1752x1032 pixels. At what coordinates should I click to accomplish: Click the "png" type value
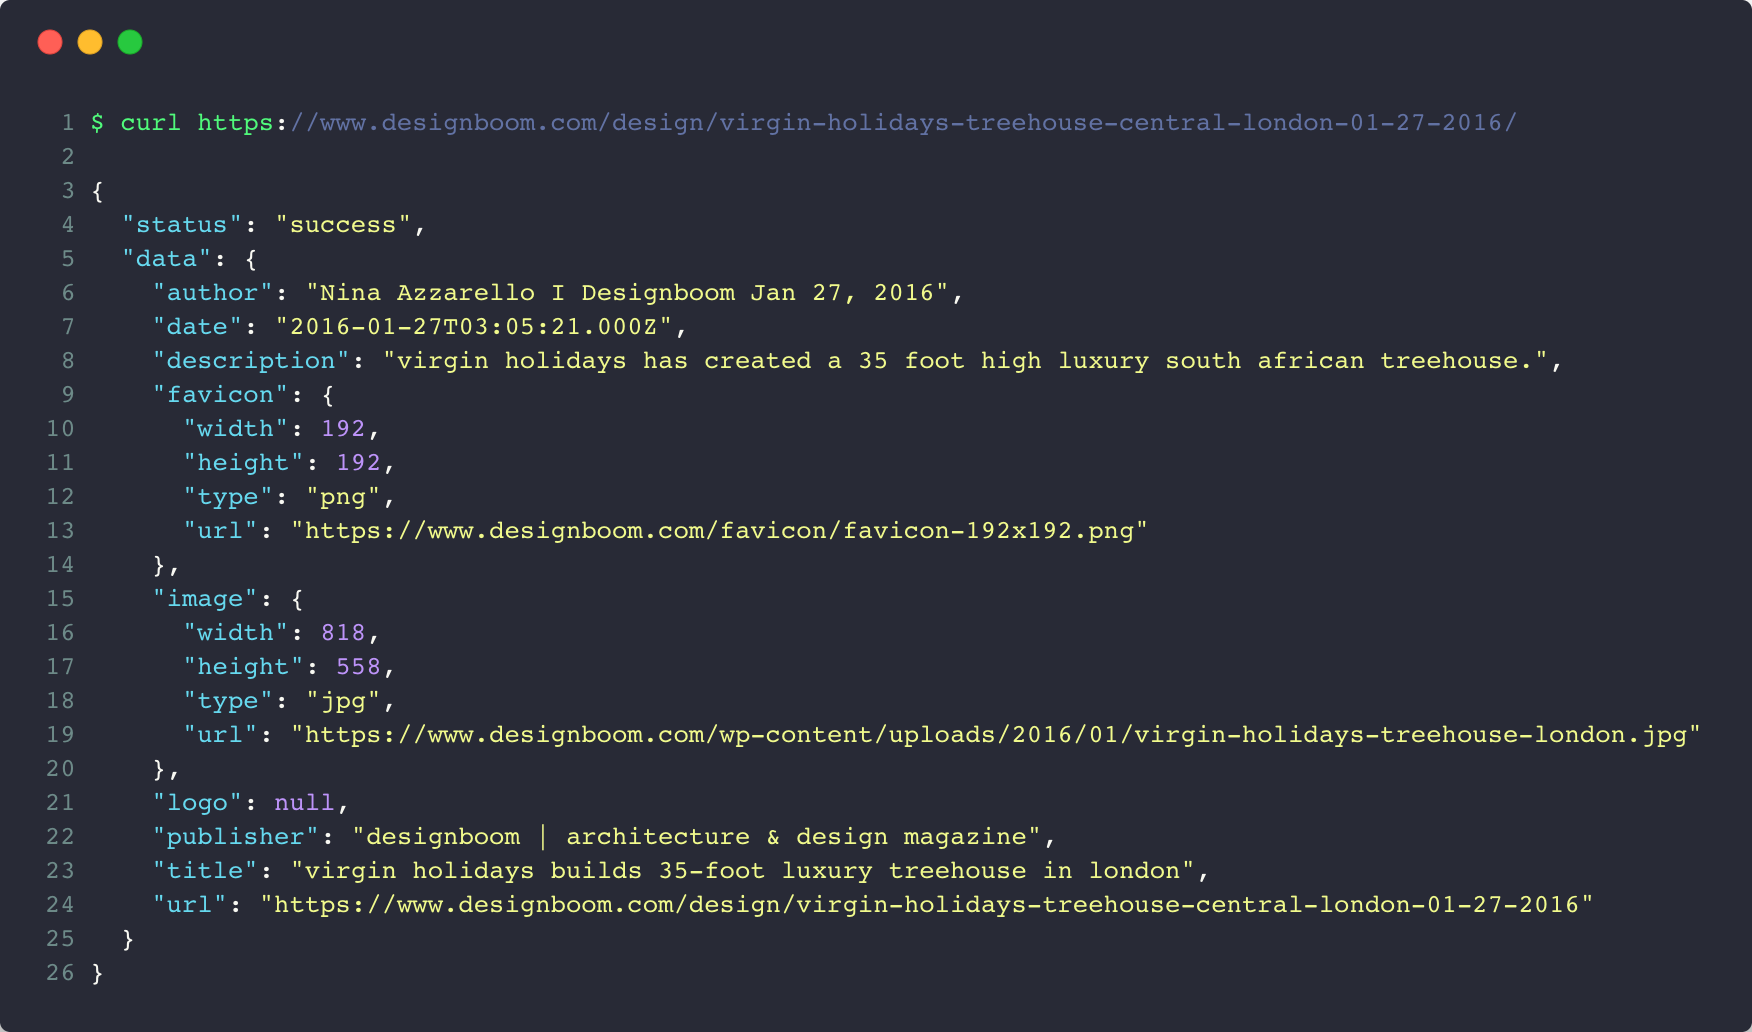(x=343, y=497)
